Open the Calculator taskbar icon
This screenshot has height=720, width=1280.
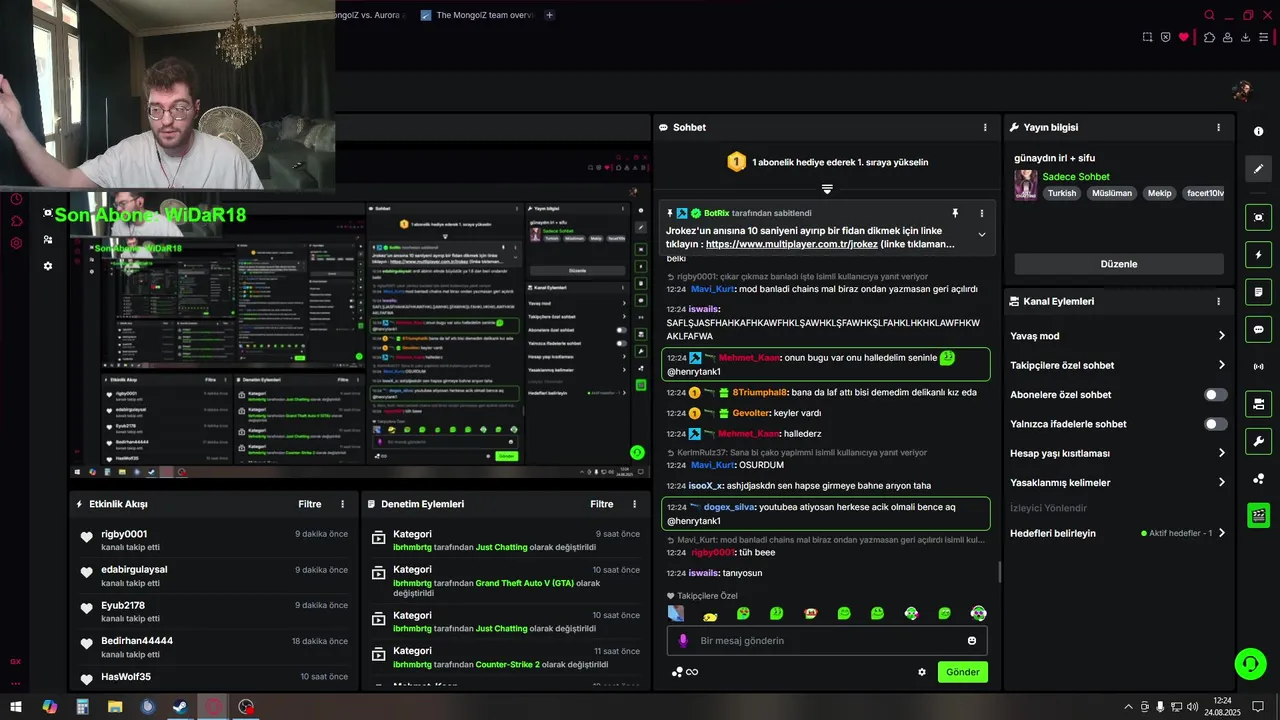pyautogui.click(x=82, y=707)
